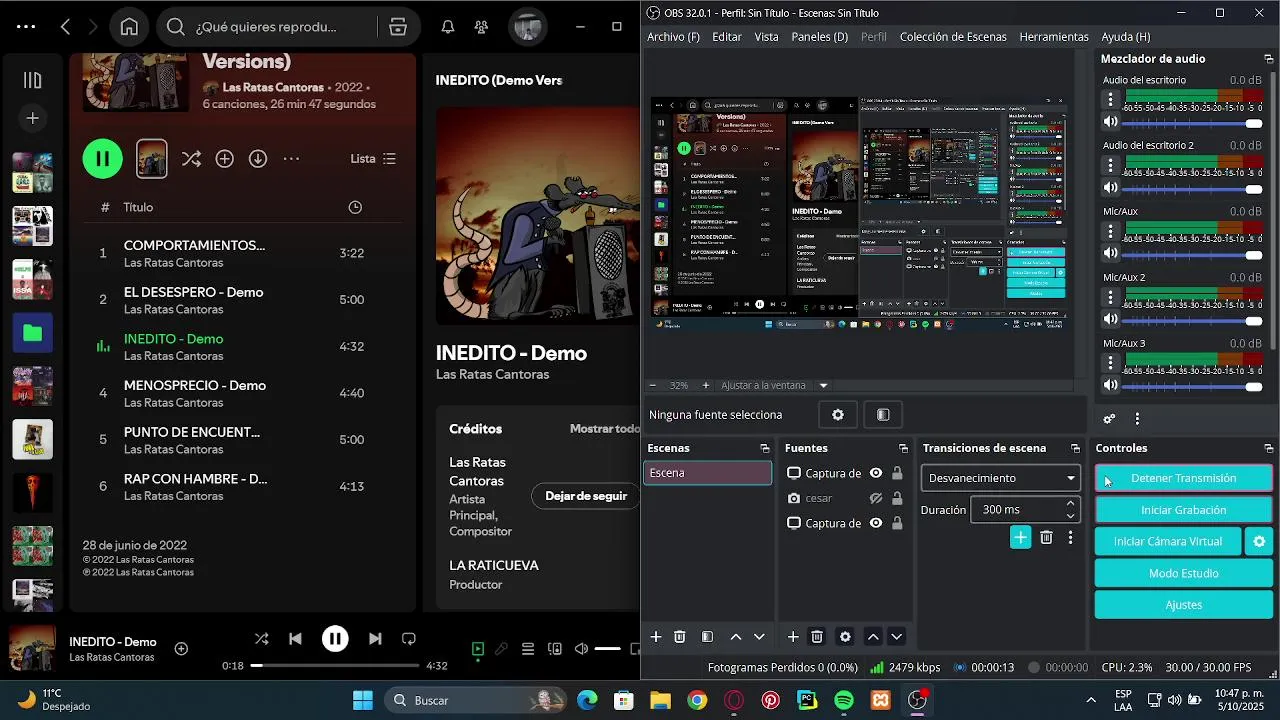Open Spotify Home via the house icon
1280x720 pixels.
pos(129,27)
